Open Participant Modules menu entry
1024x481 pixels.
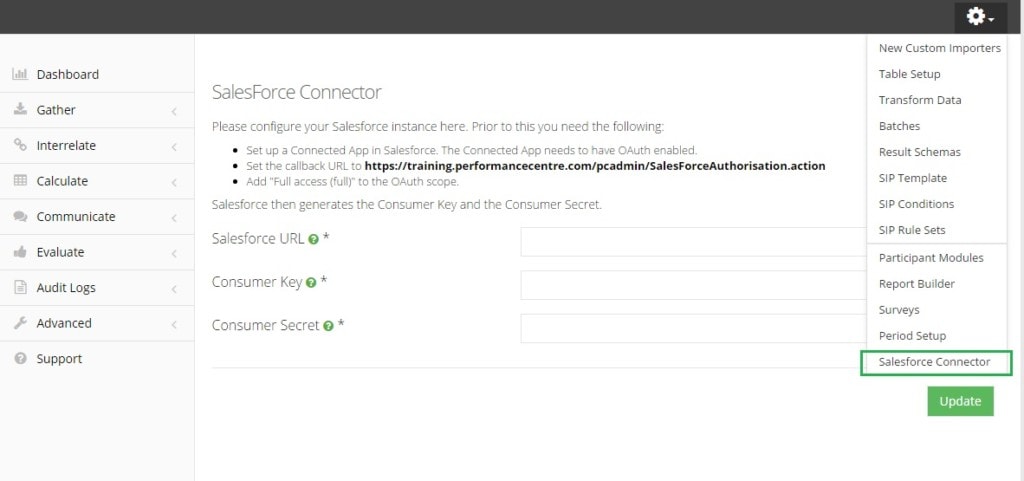point(931,258)
